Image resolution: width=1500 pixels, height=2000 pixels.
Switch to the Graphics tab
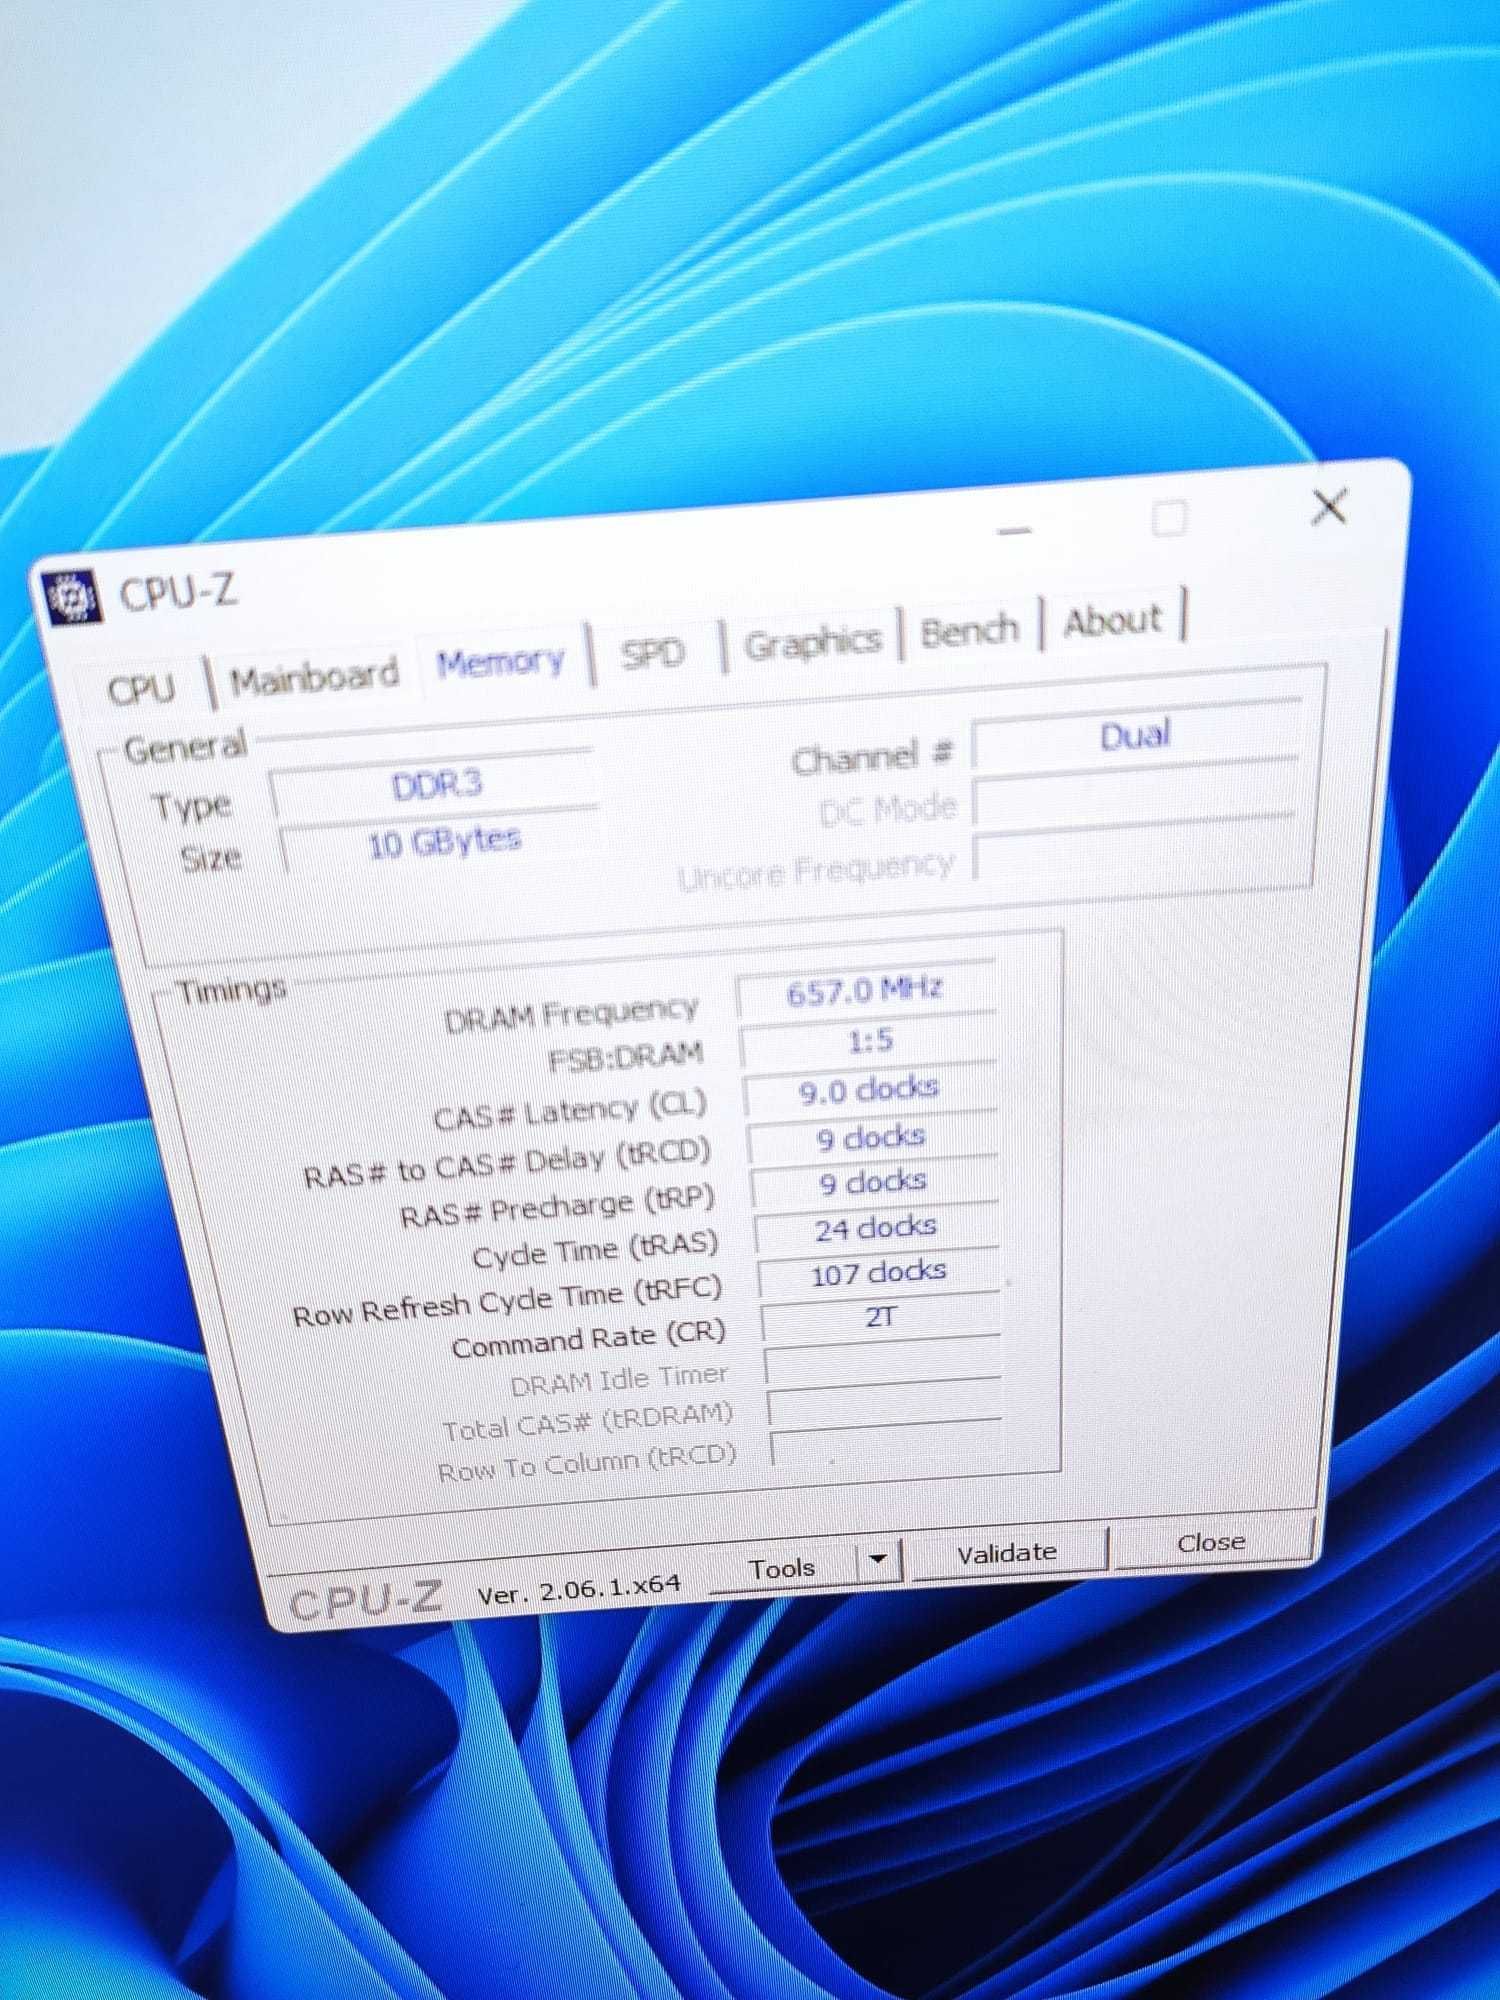click(x=812, y=642)
